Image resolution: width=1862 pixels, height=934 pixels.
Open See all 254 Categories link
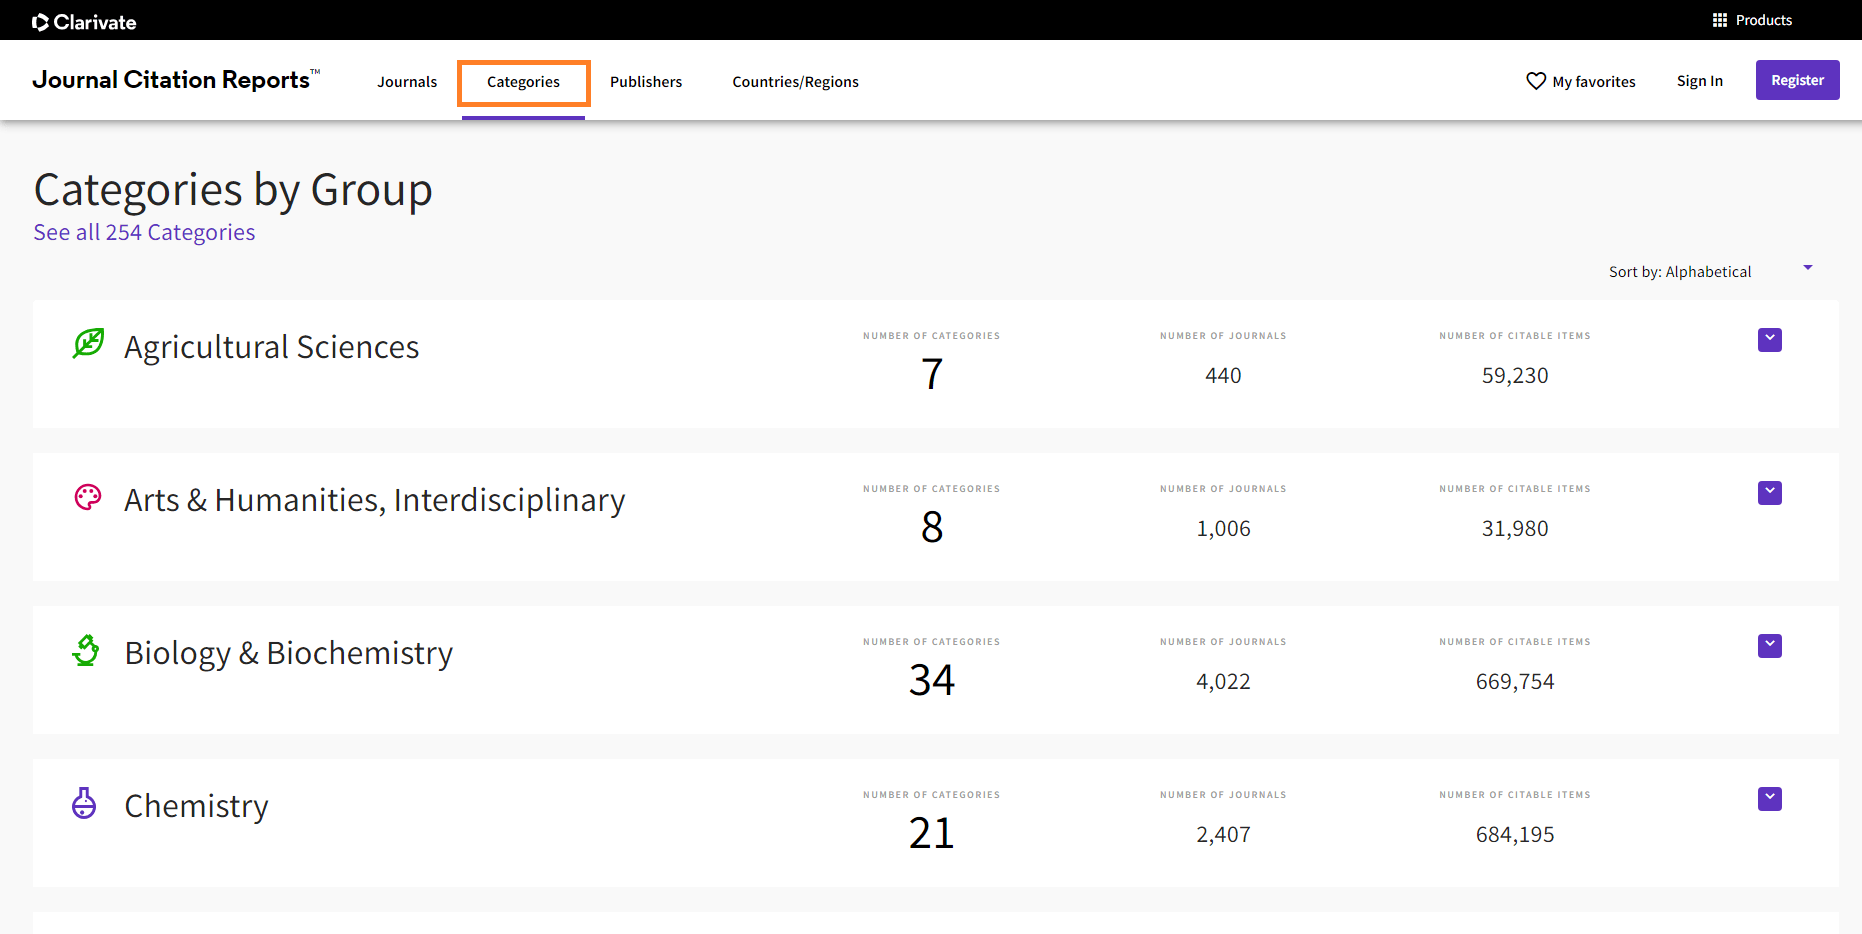pos(145,232)
